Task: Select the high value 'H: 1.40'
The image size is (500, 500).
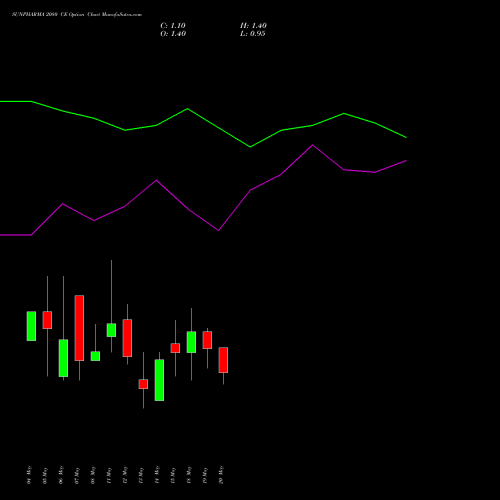Action: (253, 26)
